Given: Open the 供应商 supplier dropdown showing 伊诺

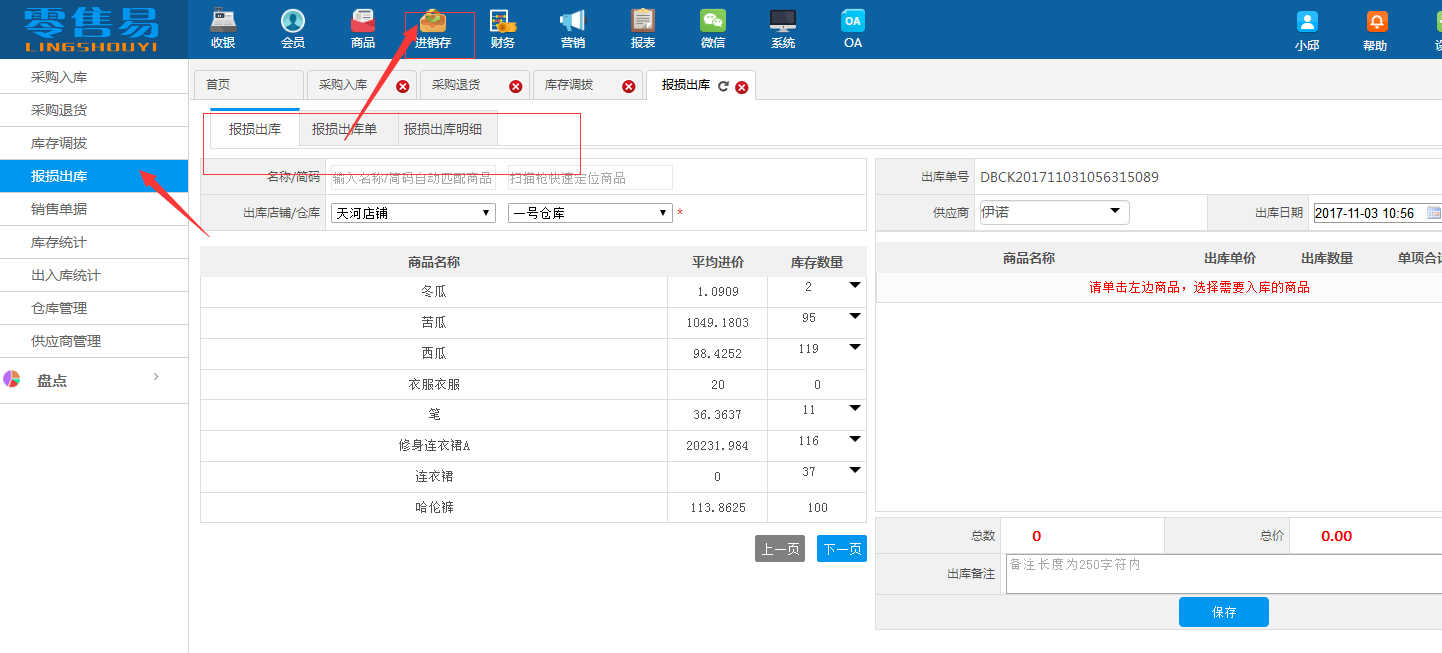Looking at the screenshot, I should (x=1116, y=212).
